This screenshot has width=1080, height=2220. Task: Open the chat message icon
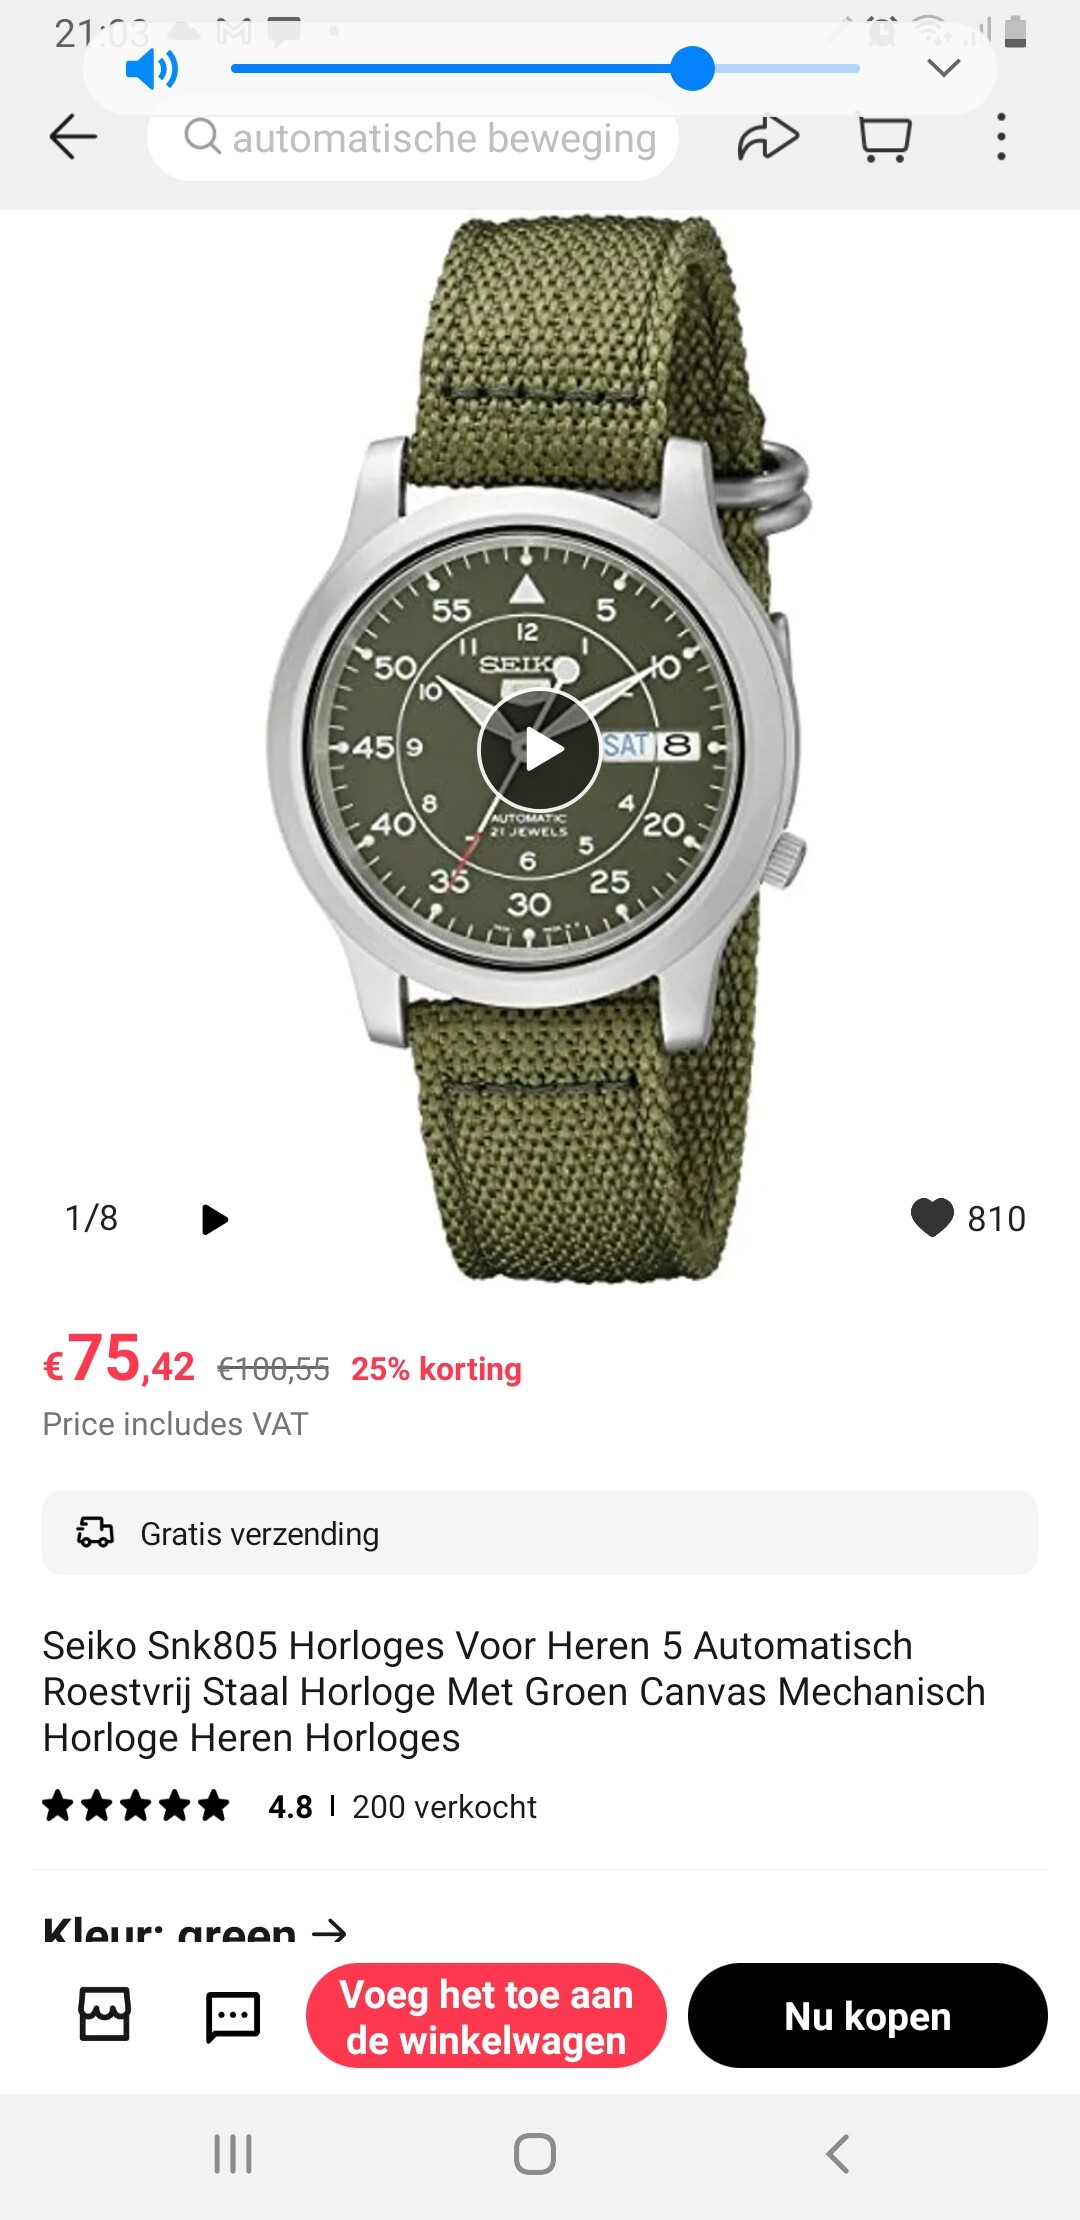point(233,2016)
